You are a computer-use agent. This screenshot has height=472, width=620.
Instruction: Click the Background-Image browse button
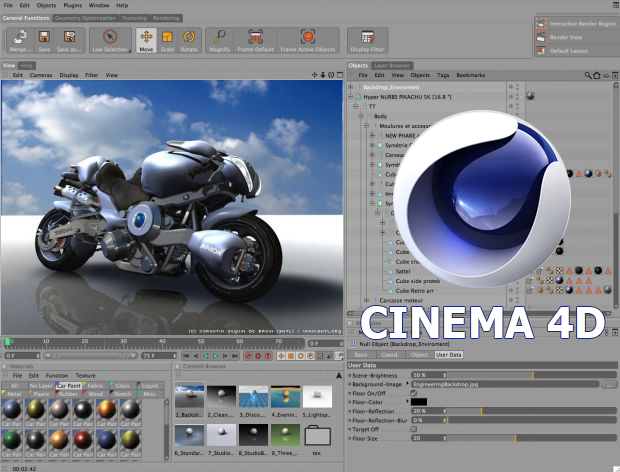tap(609, 384)
